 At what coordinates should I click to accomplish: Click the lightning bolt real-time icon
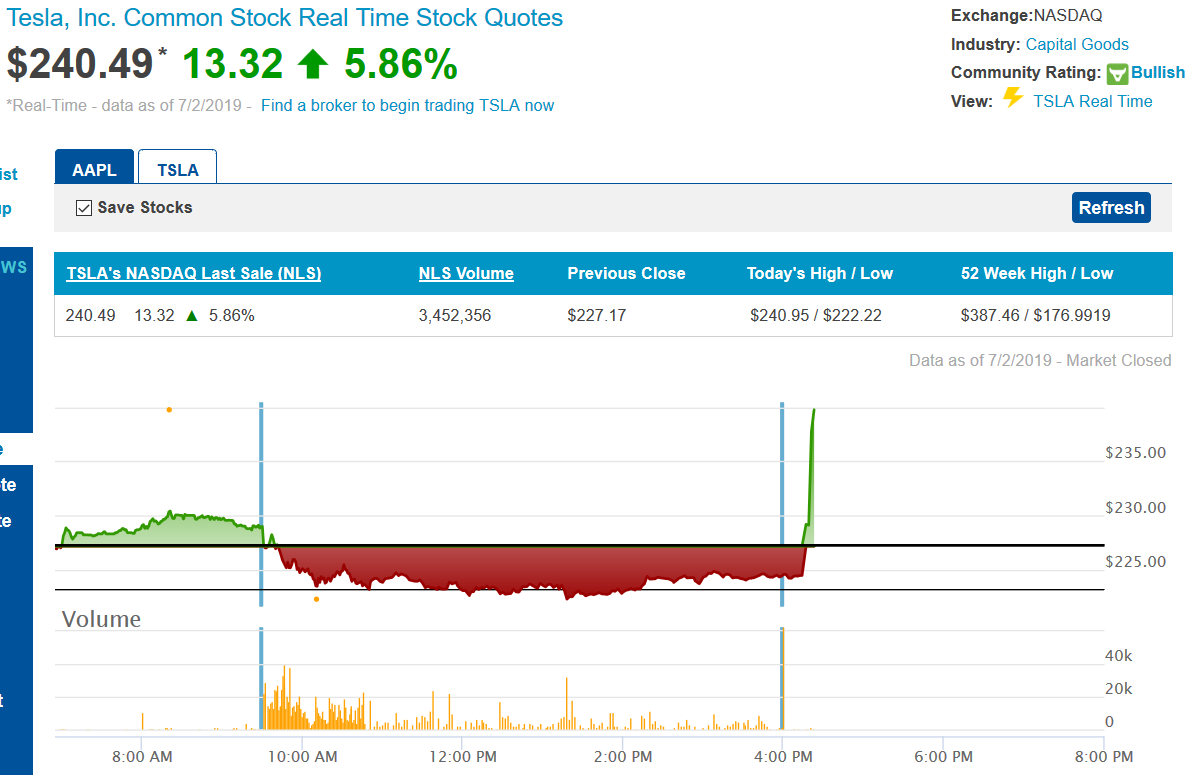(1013, 98)
